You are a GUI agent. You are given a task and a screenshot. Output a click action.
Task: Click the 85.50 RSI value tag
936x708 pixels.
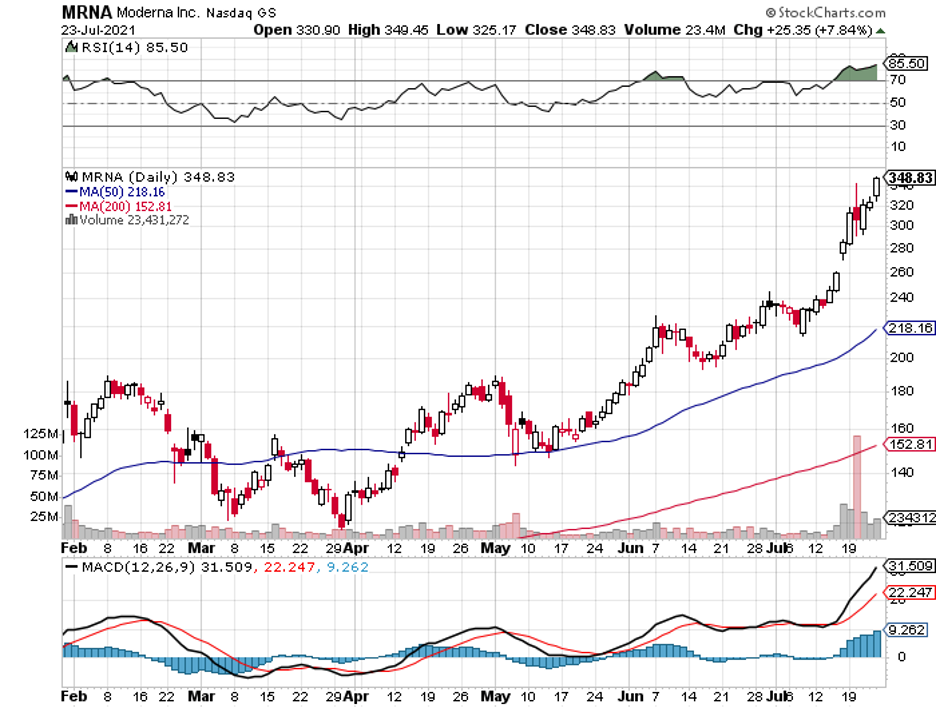click(909, 62)
